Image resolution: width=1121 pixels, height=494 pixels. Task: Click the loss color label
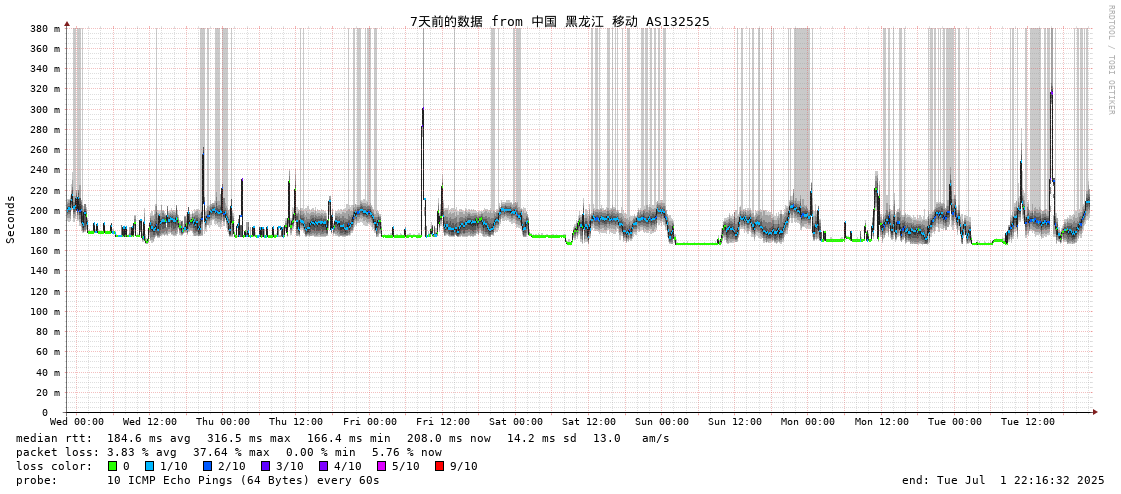pos(54,466)
